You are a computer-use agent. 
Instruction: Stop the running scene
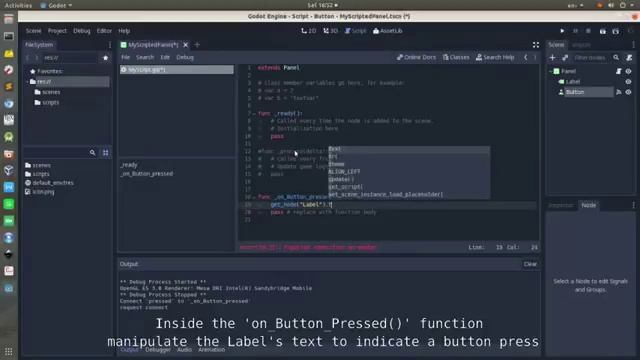pos(588,31)
